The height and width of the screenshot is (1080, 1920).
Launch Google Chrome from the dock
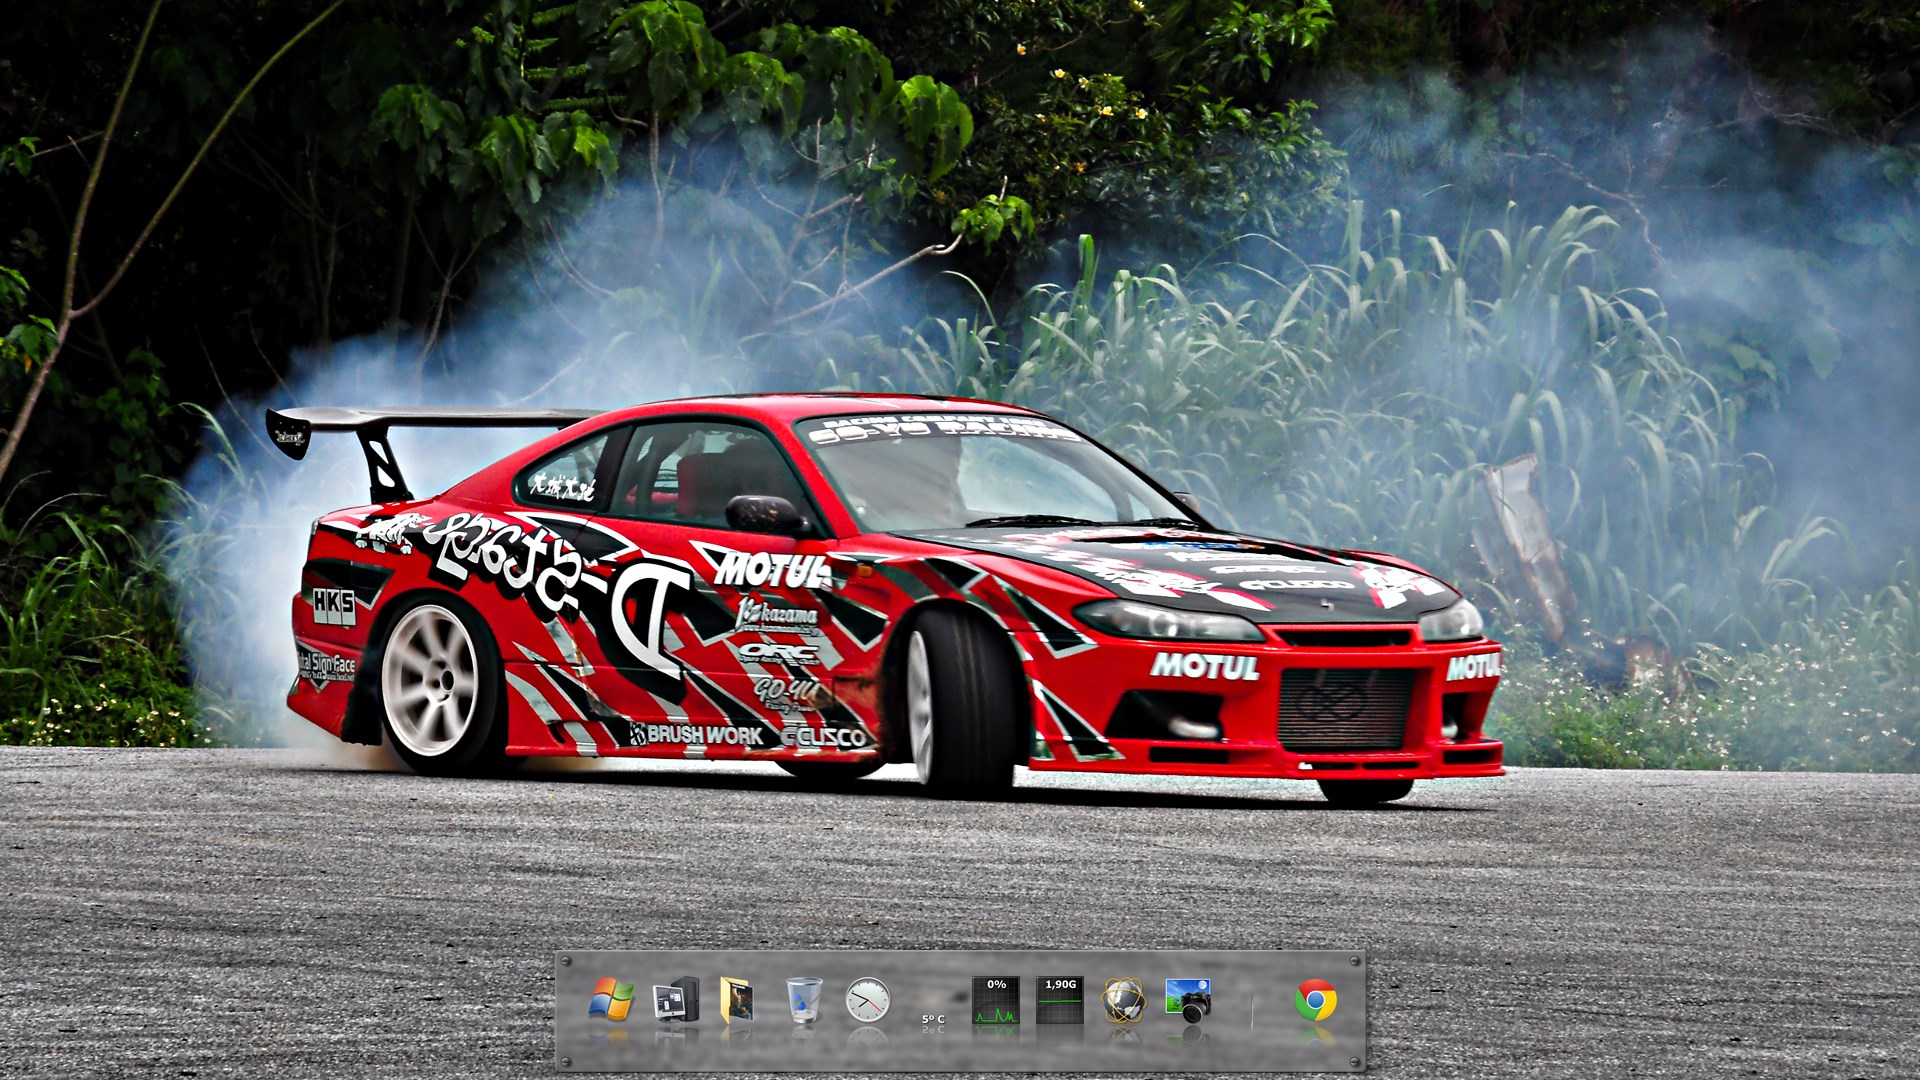click(1315, 999)
